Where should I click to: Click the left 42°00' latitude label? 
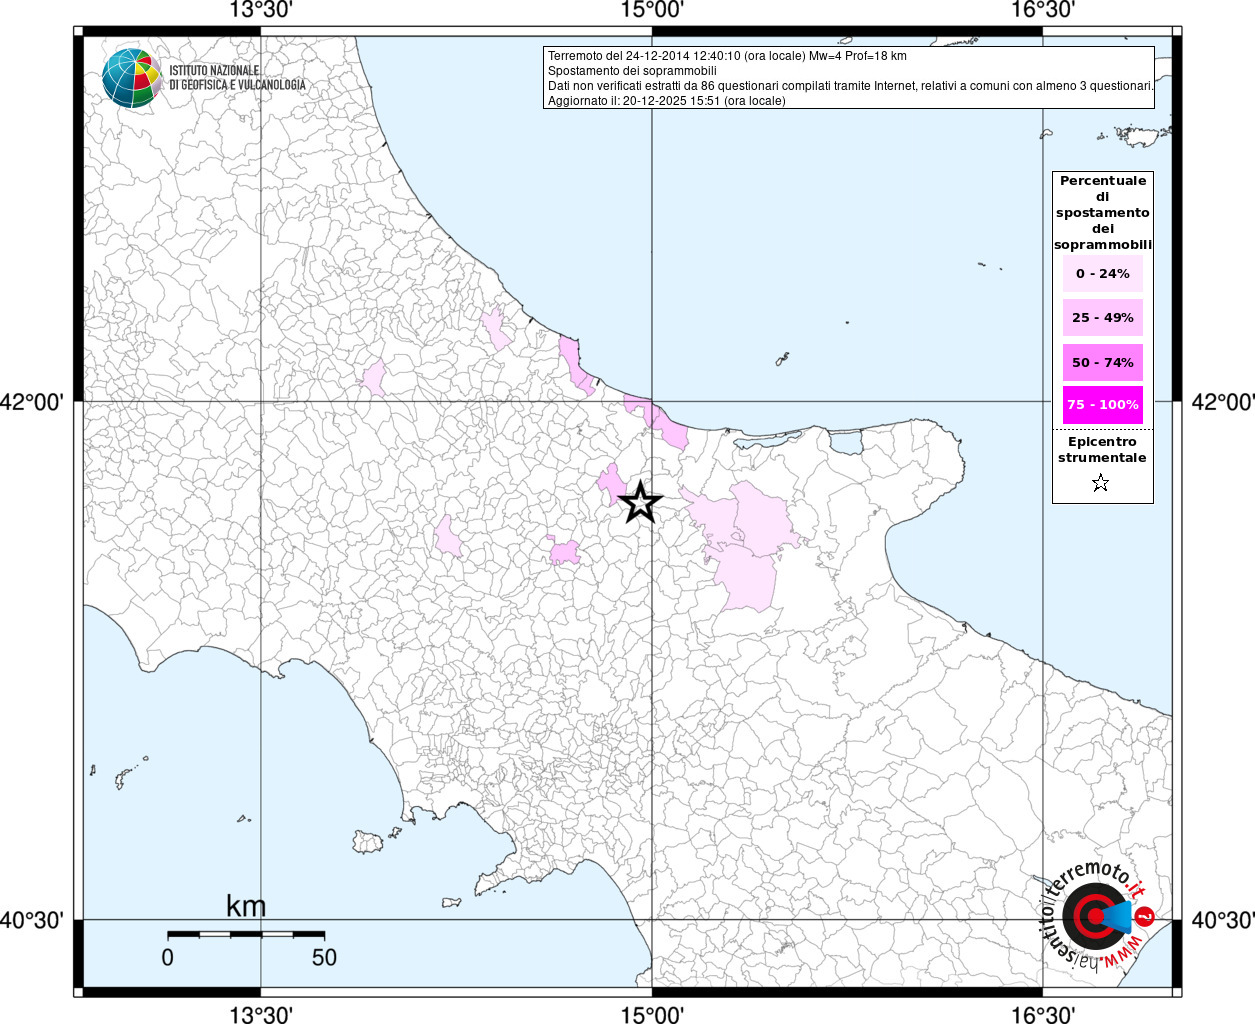32,402
